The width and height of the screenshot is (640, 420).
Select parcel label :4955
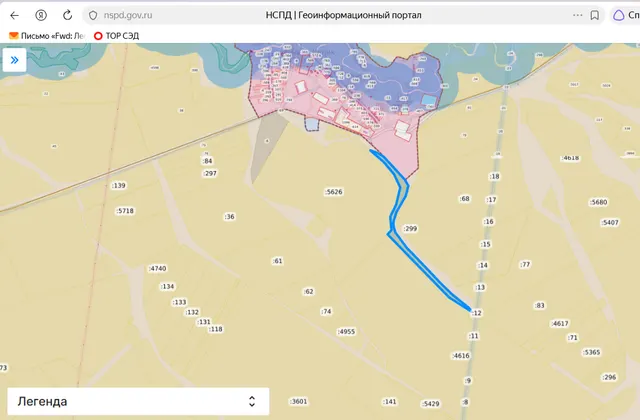point(346,332)
